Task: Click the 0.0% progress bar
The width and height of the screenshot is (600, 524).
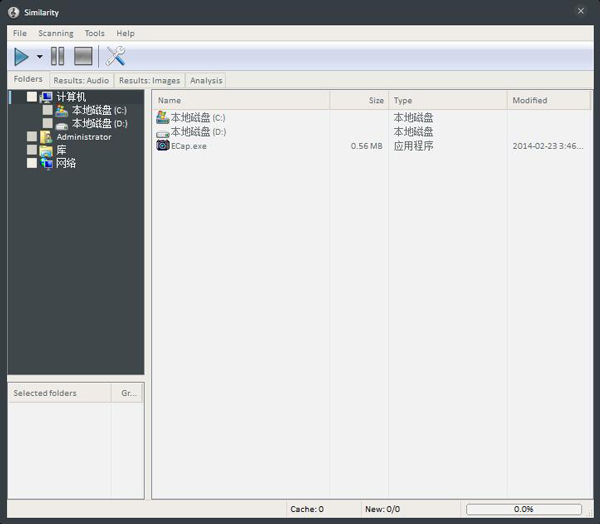Action: pyautogui.click(x=524, y=509)
